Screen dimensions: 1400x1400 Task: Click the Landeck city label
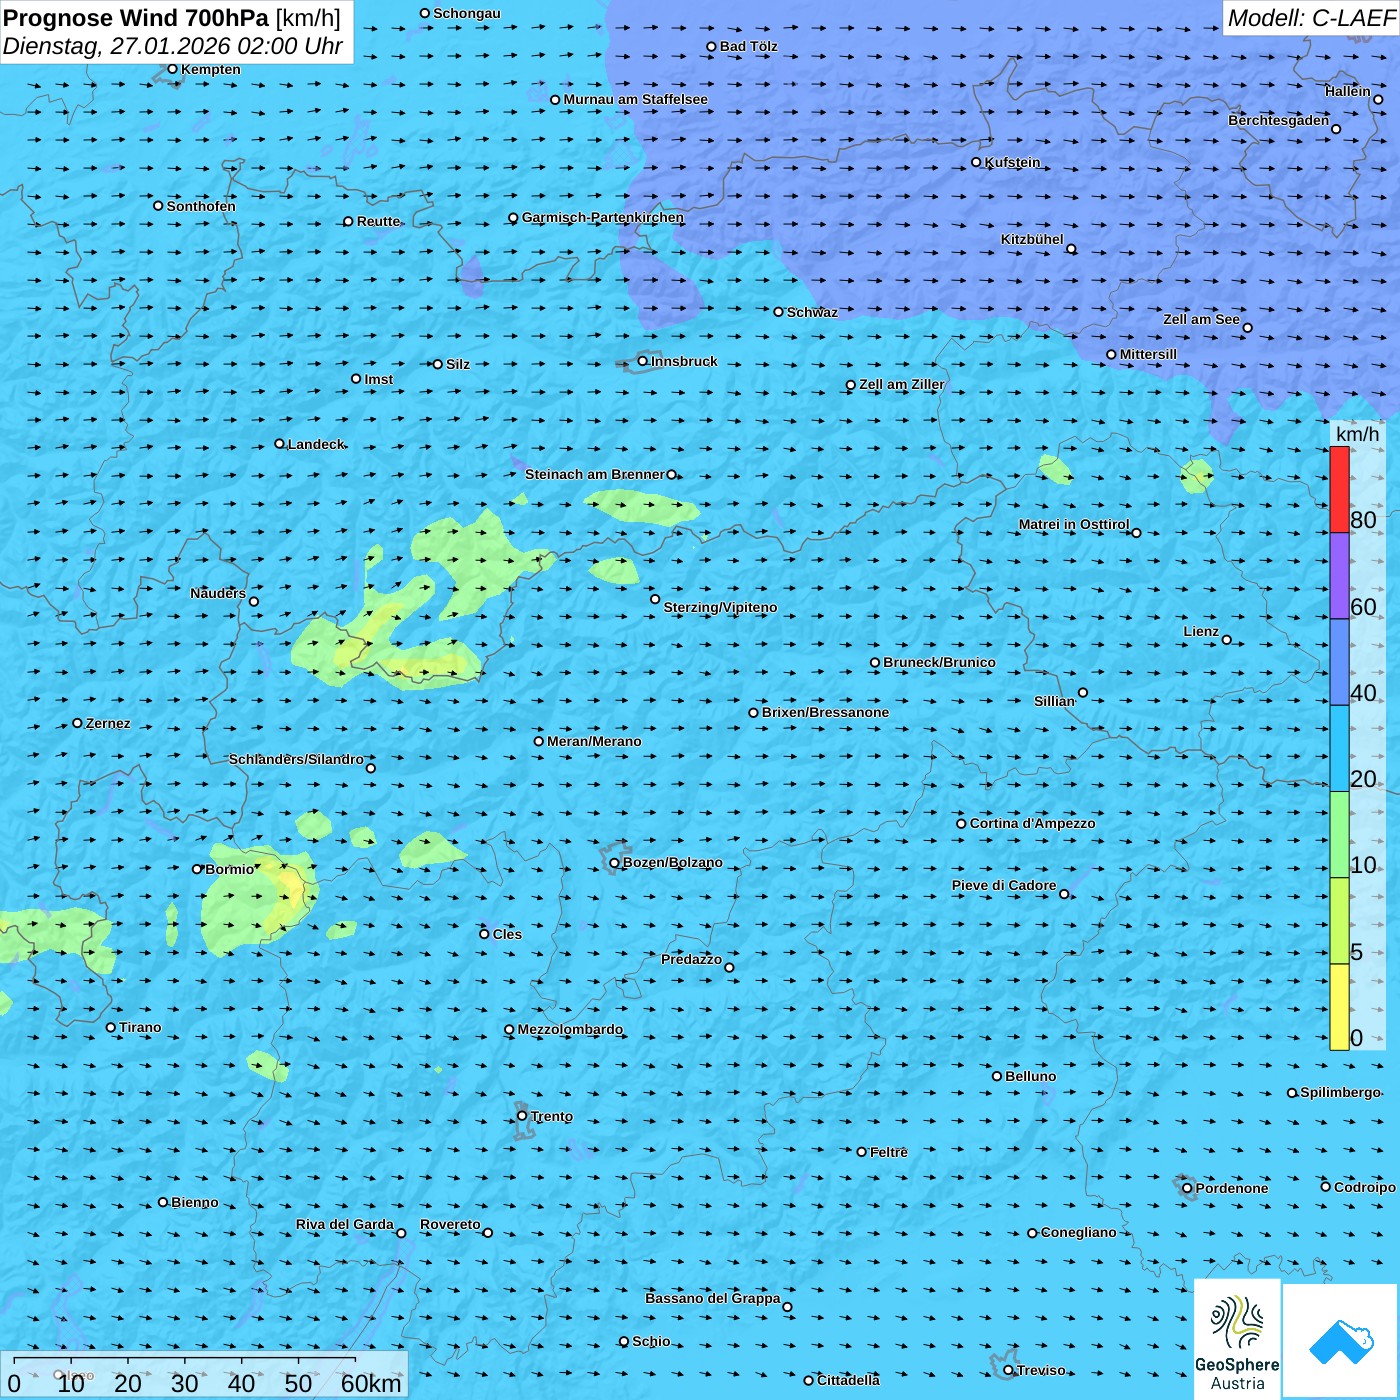point(316,444)
